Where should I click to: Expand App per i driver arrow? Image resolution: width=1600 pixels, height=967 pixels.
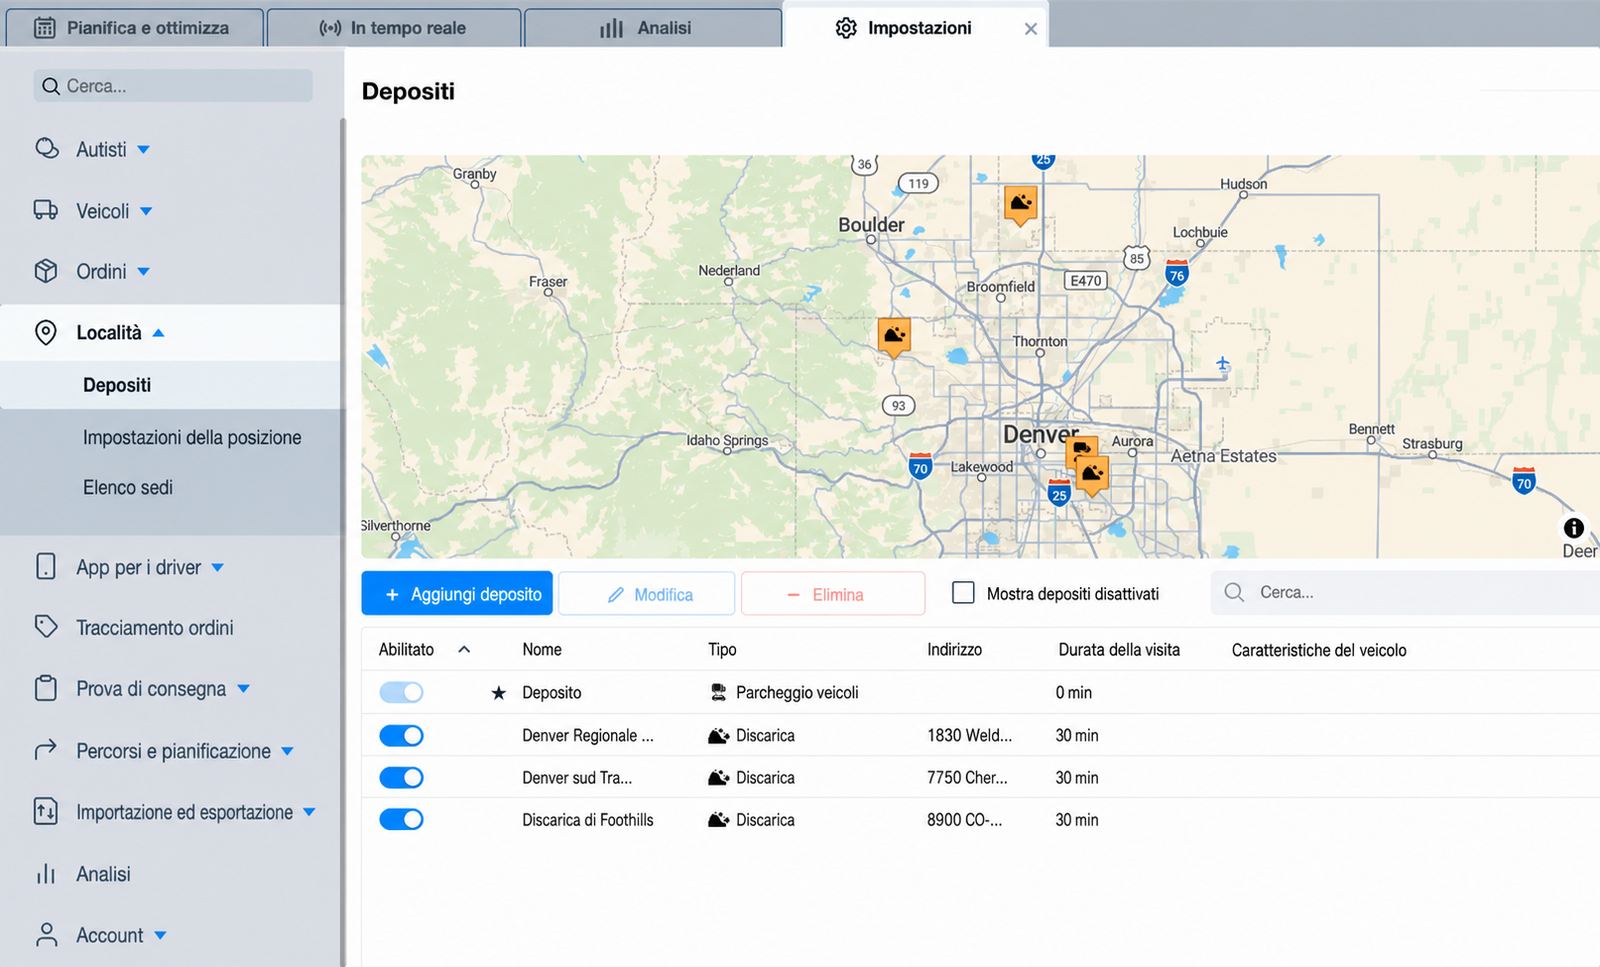point(217,568)
